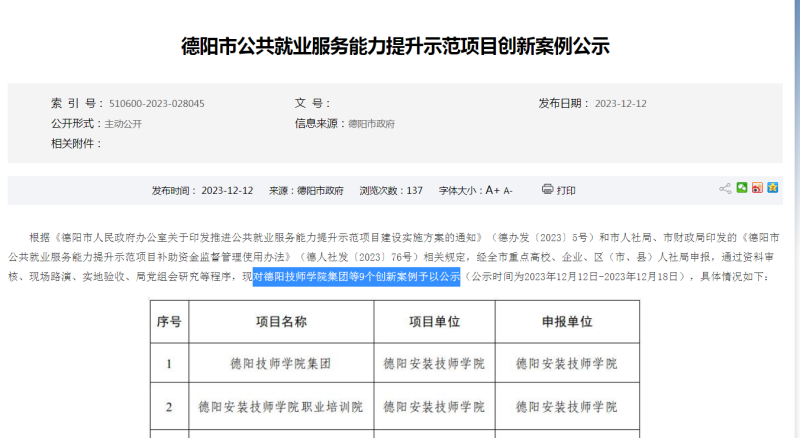Click the page title 德阳市公共就业服务能力提升示范项目创新案例公示
The image size is (800, 438).
[395, 46]
